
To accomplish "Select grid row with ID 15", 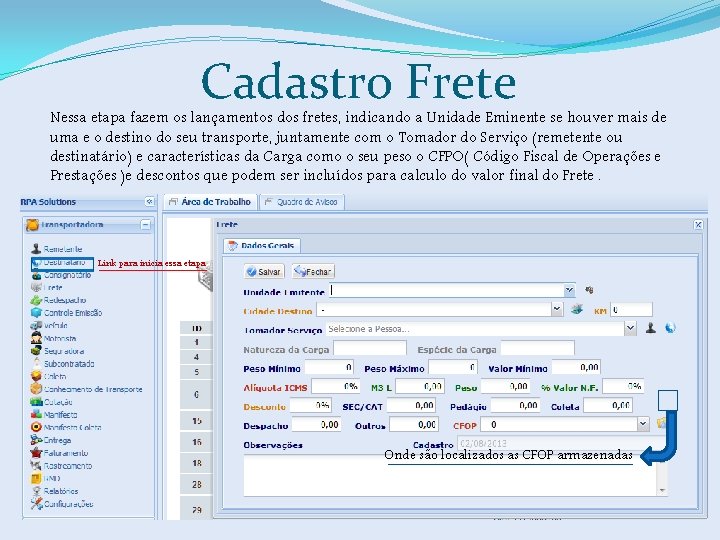I will pos(197,421).
